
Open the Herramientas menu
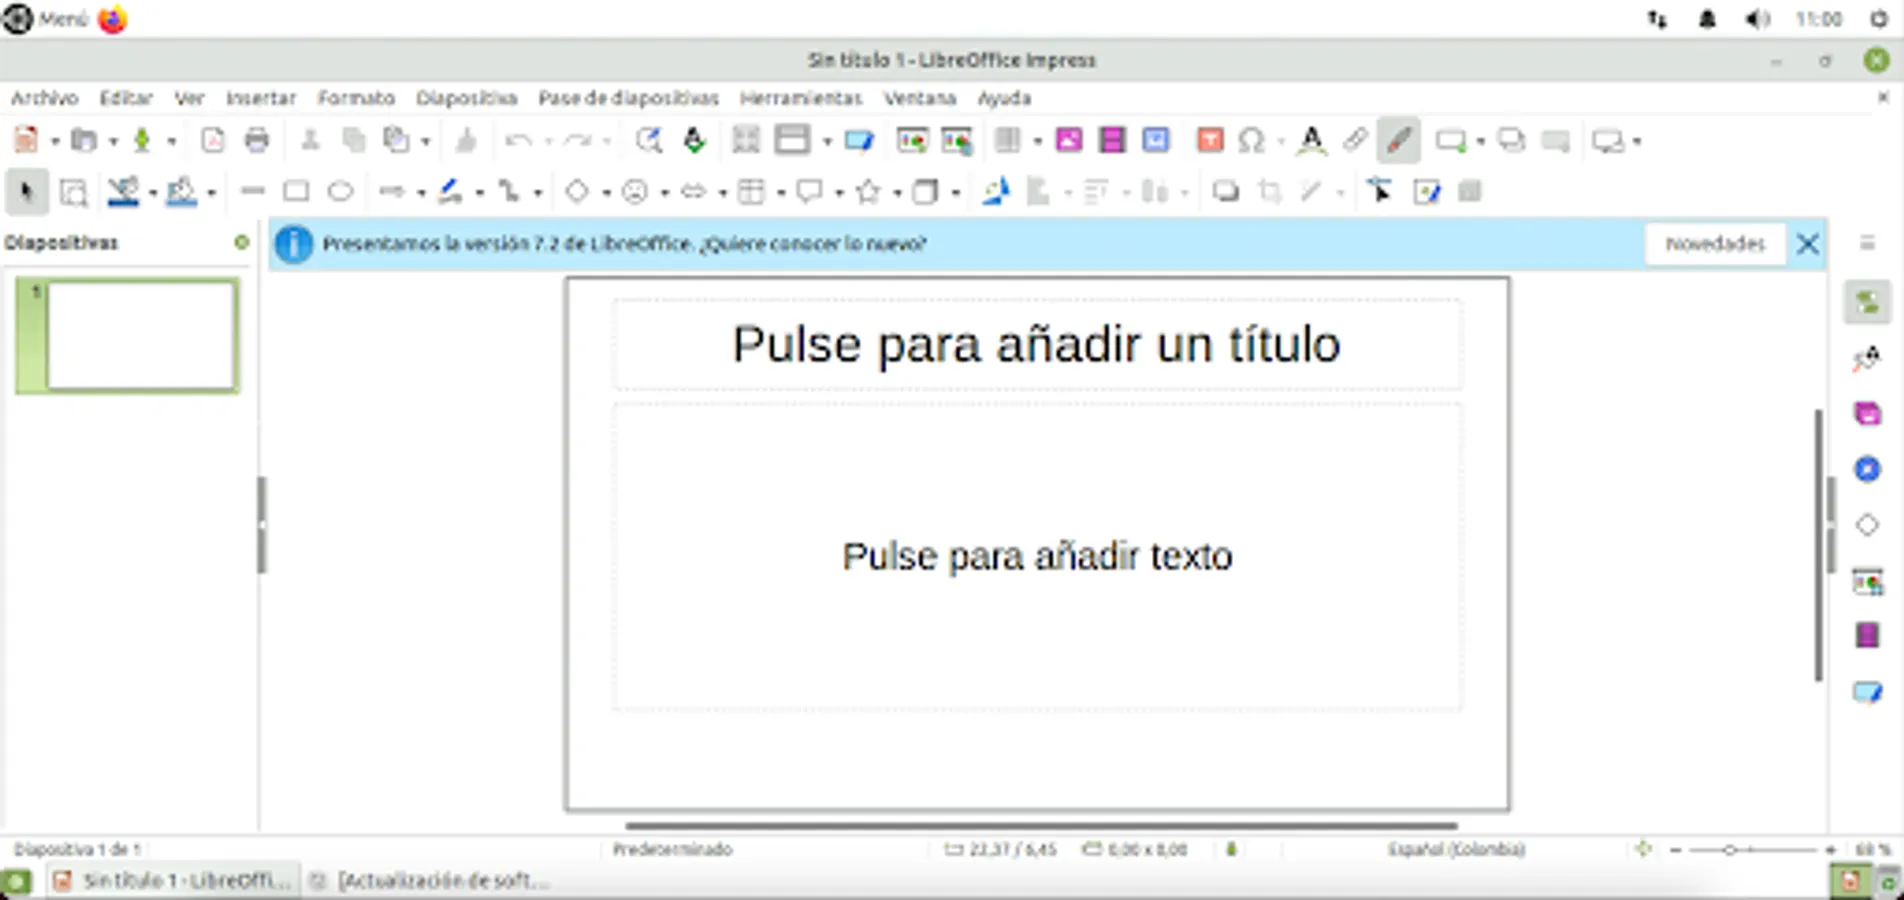[800, 98]
